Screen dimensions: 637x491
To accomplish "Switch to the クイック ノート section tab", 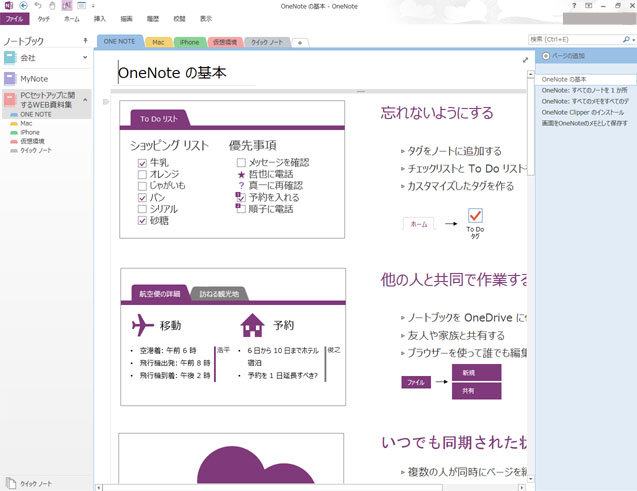I will (x=267, y=42).
